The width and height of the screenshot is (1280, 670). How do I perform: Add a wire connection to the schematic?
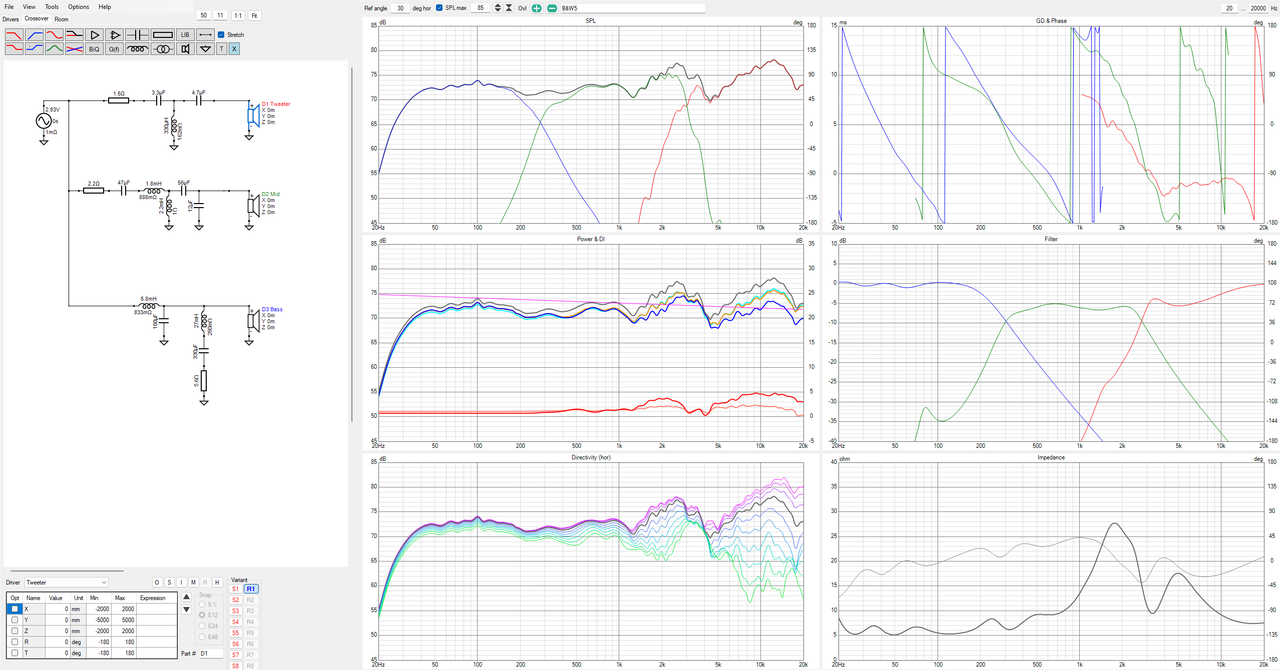click(x=205, y=34)
